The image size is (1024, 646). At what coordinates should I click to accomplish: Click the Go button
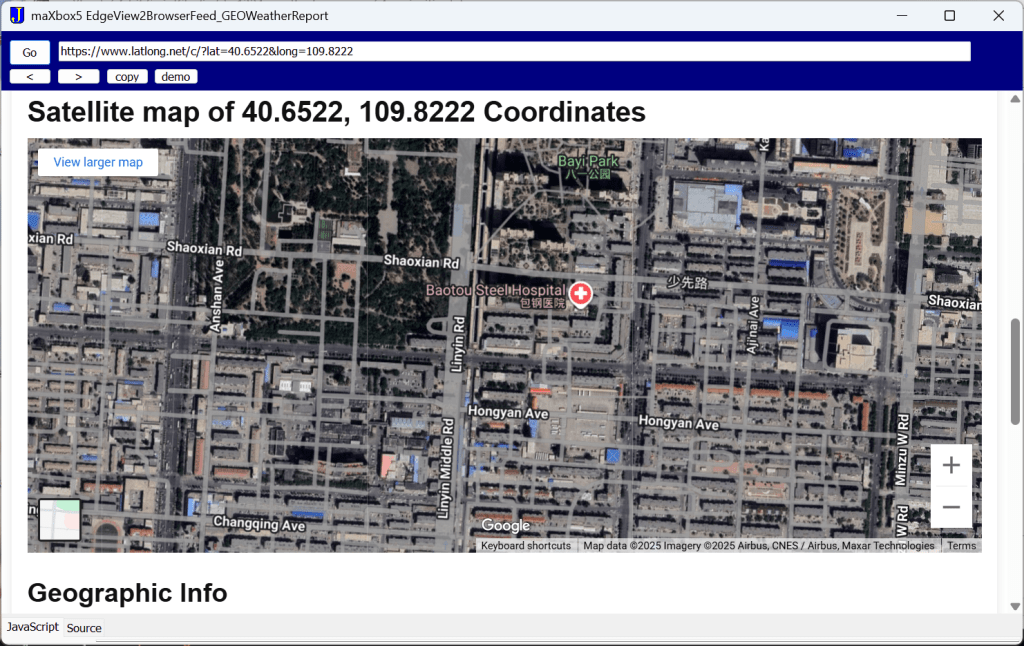30,53
